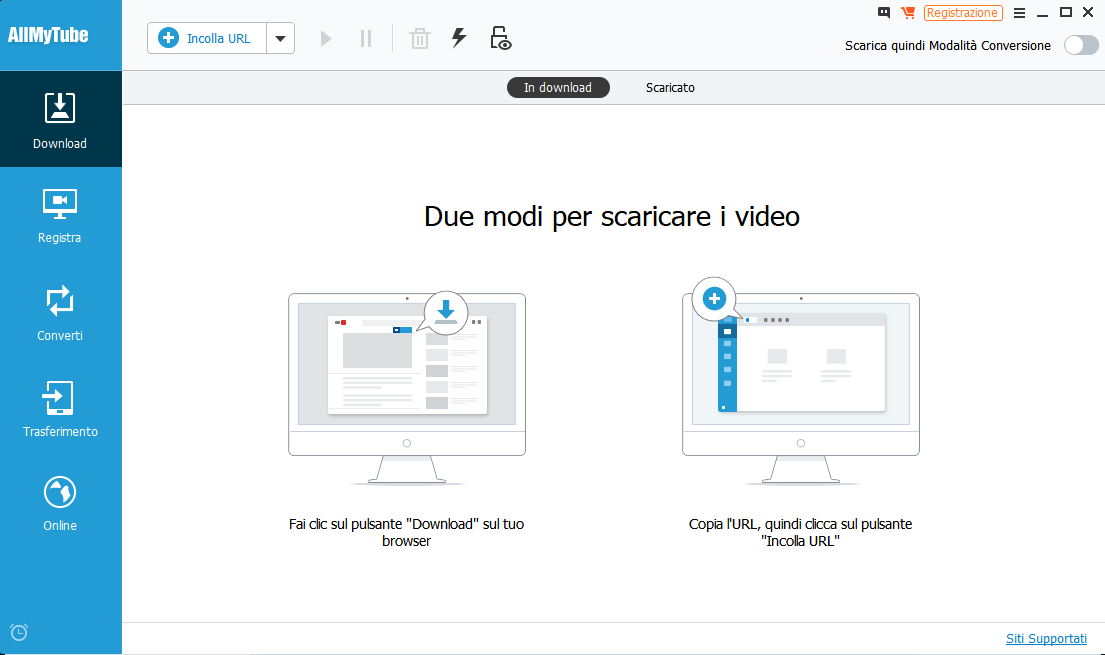Toggle Scarica quindi Modalità Conversione switch
Image resolution: width=1105 pixels, height=655 pixels.
point(1081,45)
